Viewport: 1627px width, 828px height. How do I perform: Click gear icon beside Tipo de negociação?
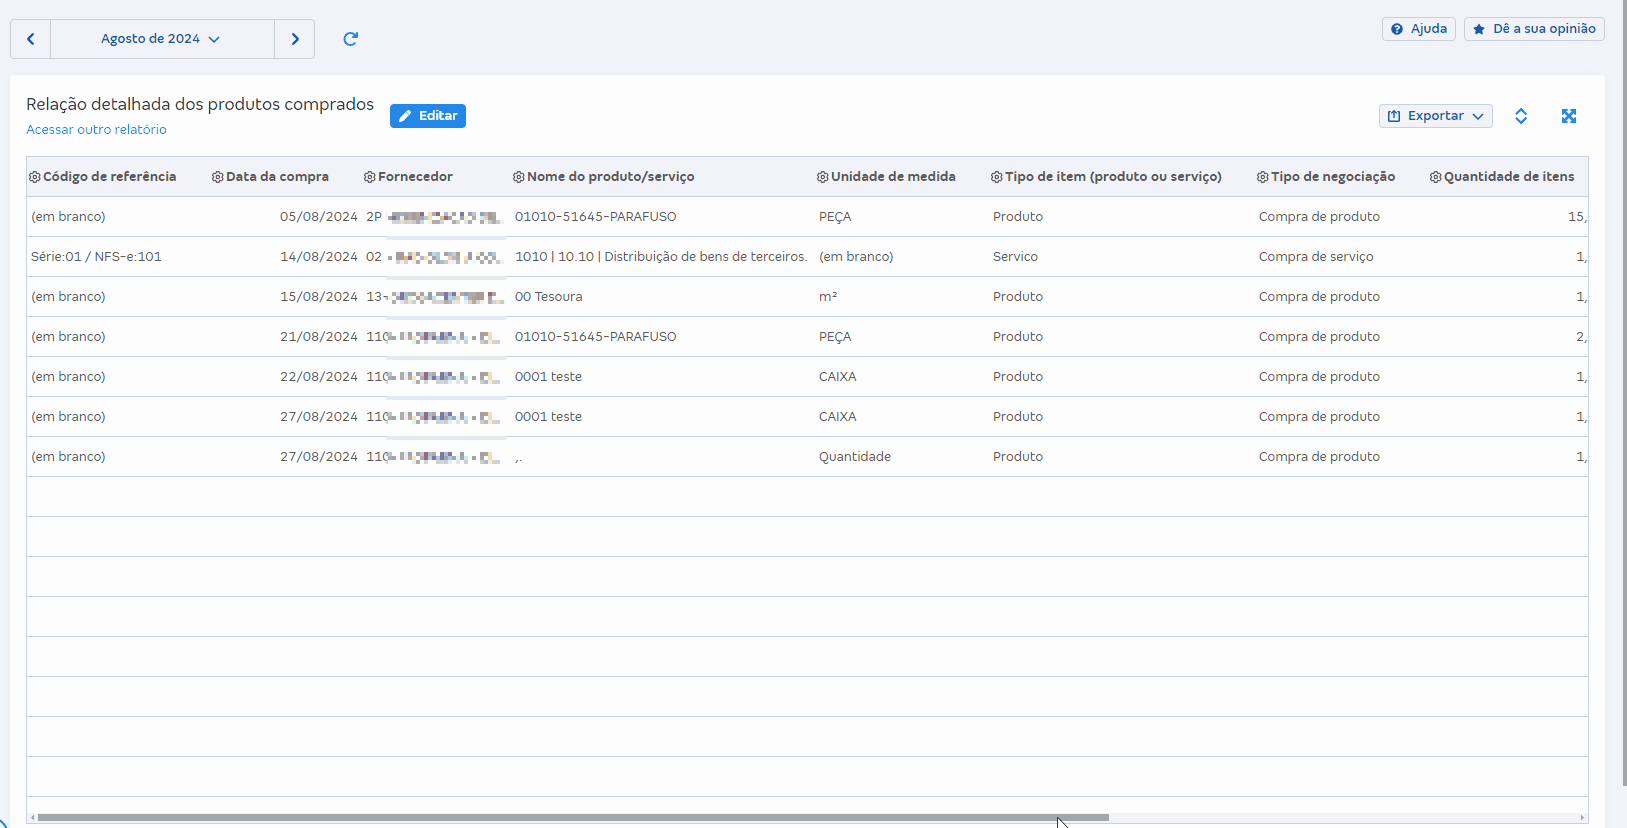click(x=1262, y=177)
